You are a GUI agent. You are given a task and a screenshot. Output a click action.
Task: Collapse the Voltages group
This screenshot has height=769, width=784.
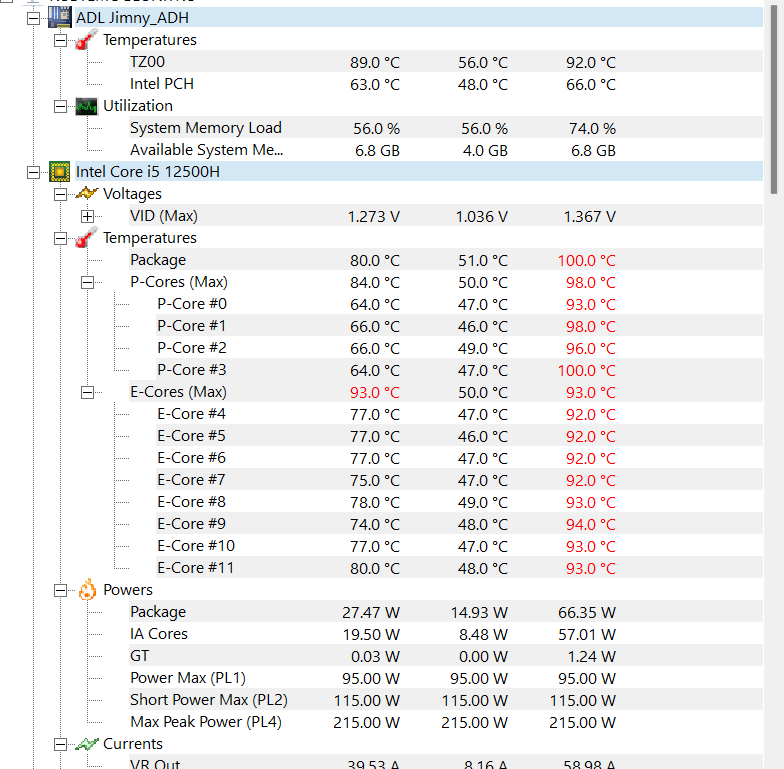(60, 194)
